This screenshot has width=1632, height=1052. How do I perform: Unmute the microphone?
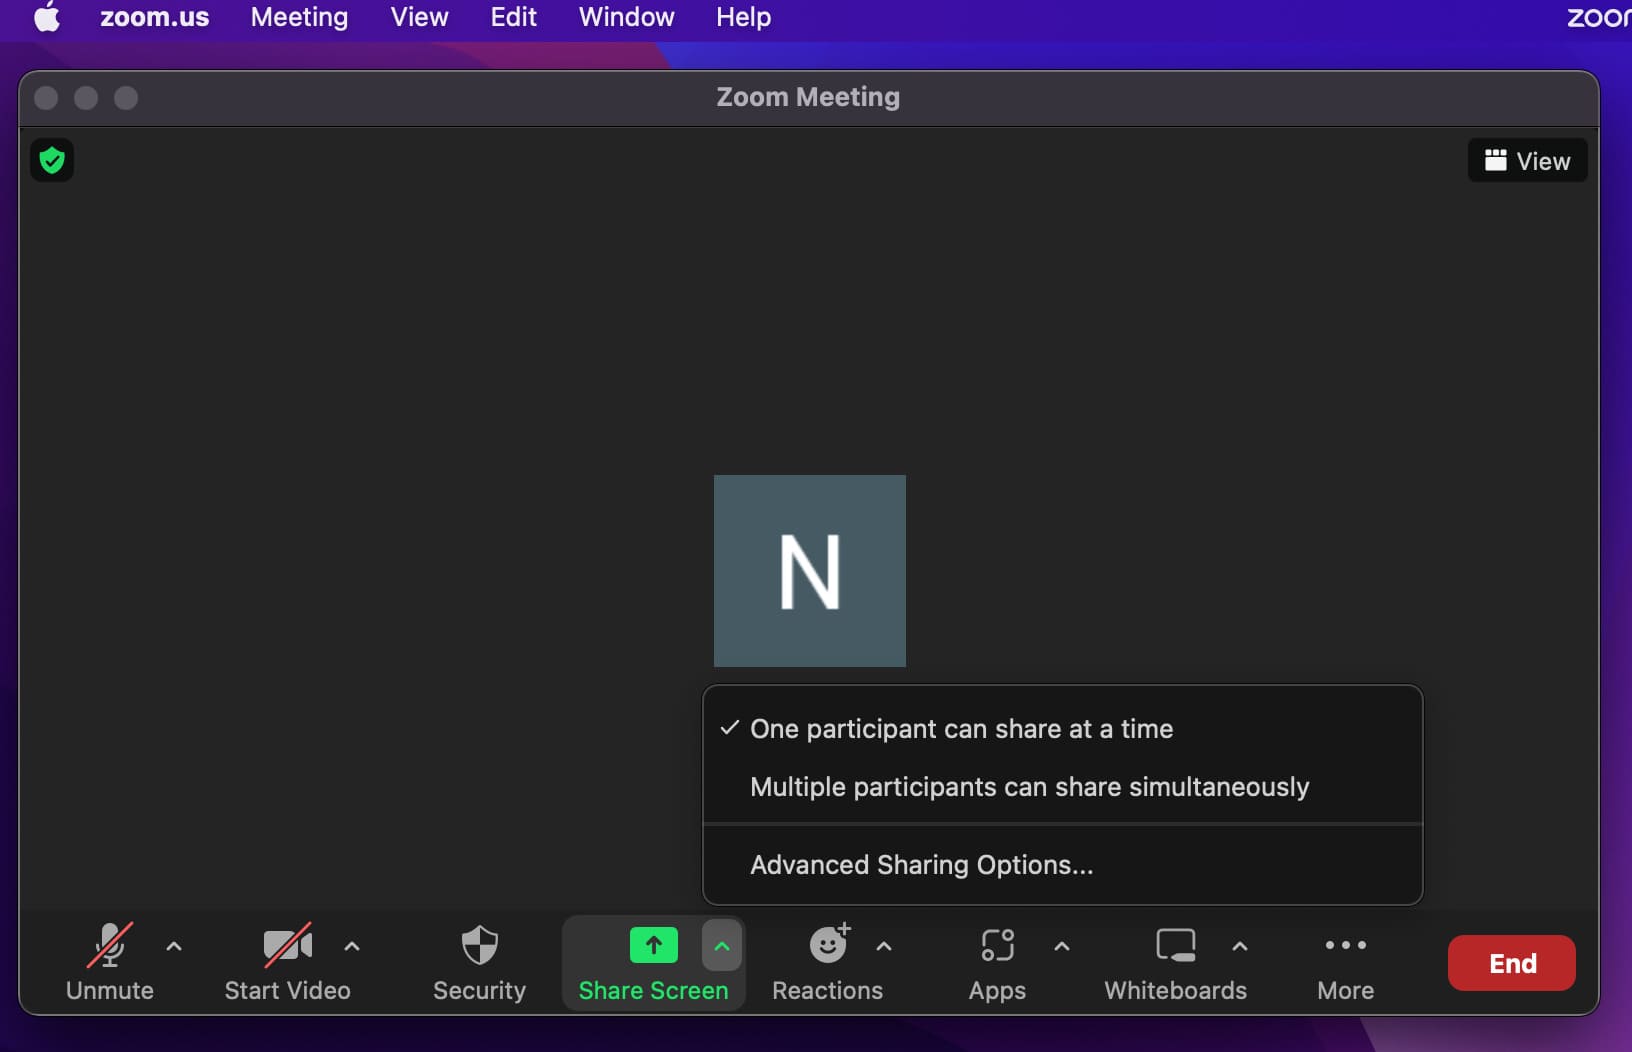pos(109,946)
